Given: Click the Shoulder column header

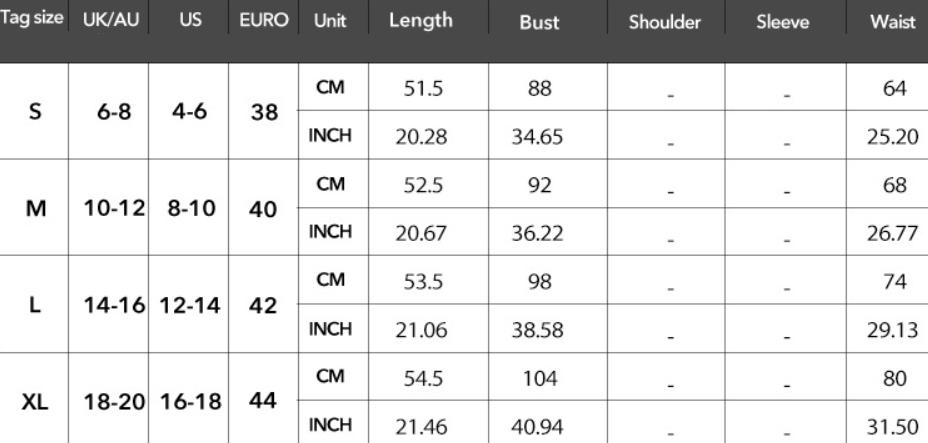Looking at the screenshot, I should click(x=665, y=22).
